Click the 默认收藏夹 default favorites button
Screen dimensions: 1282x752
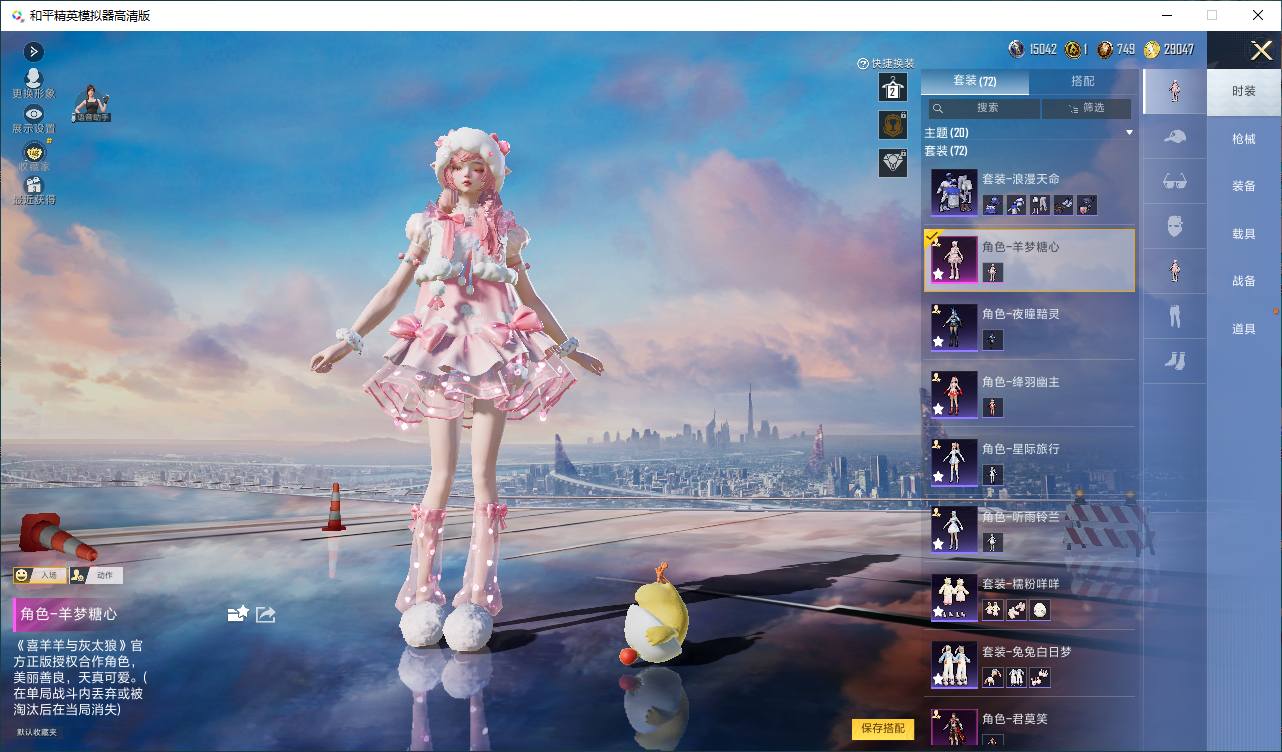click(x=37, y=732)
